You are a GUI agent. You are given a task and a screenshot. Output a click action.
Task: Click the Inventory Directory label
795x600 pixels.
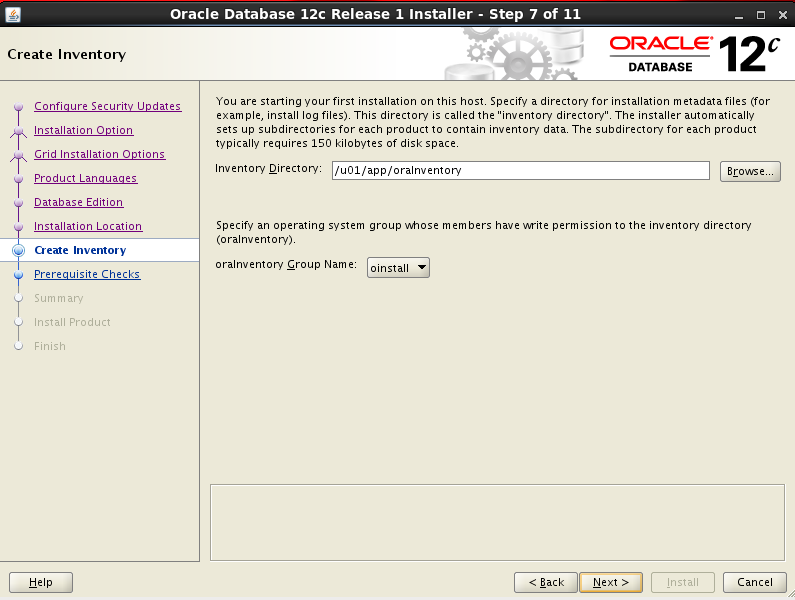(268, 168)
